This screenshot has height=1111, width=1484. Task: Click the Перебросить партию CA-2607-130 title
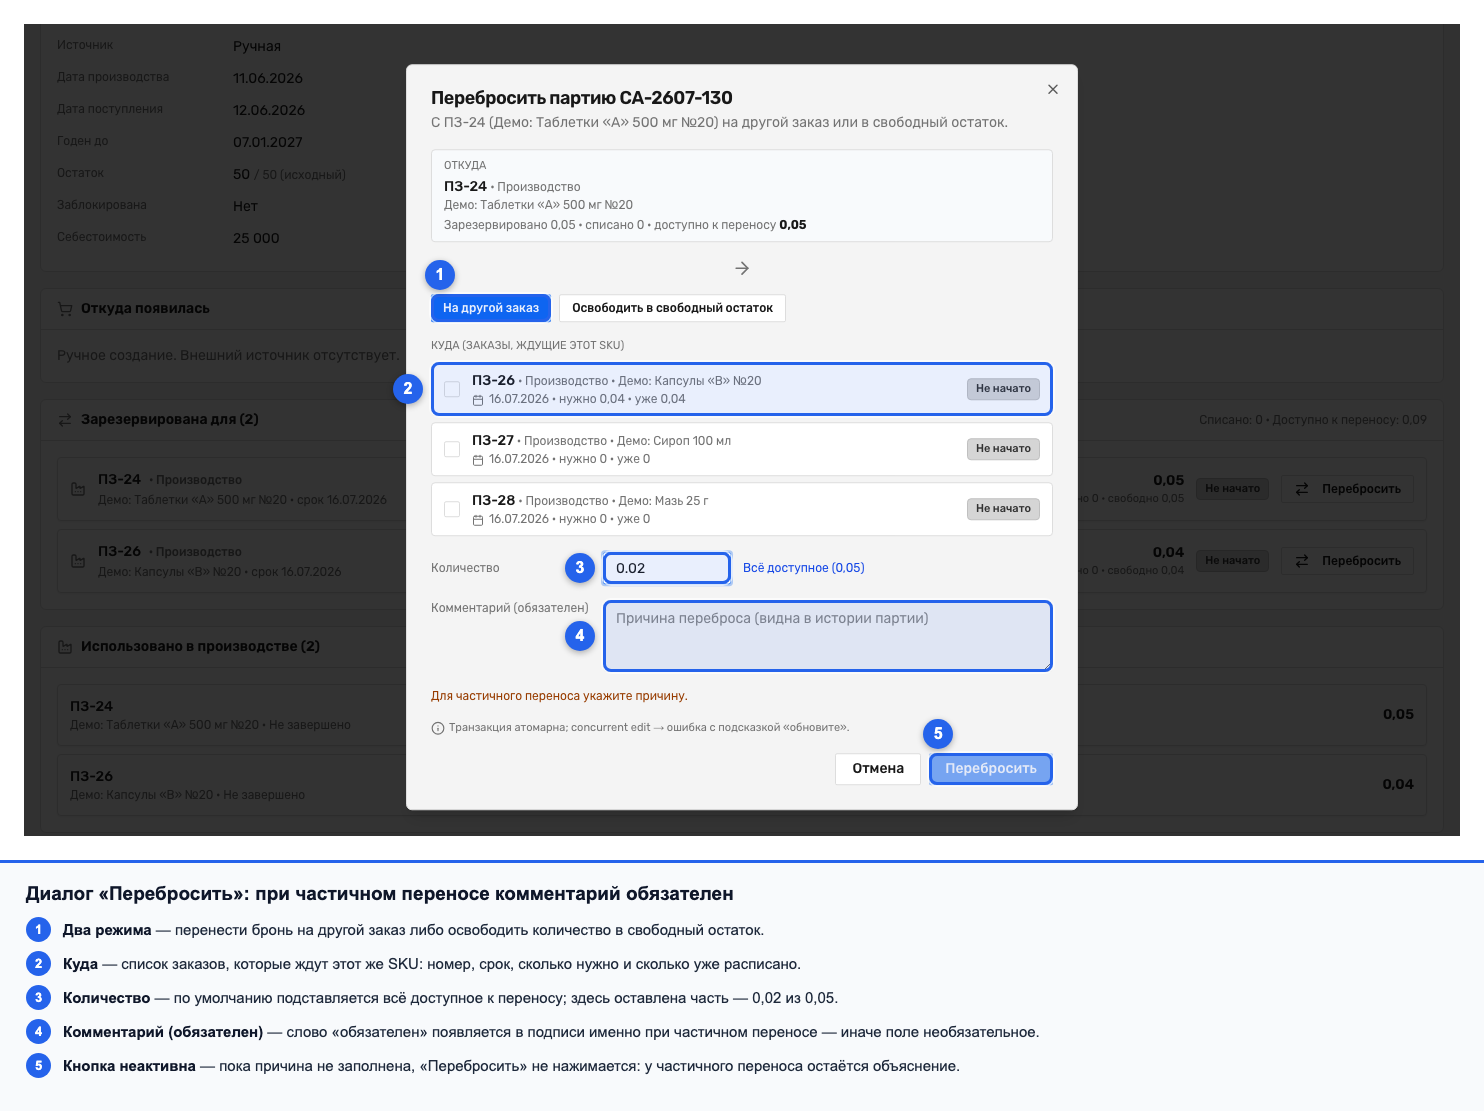tap(582, 98)
